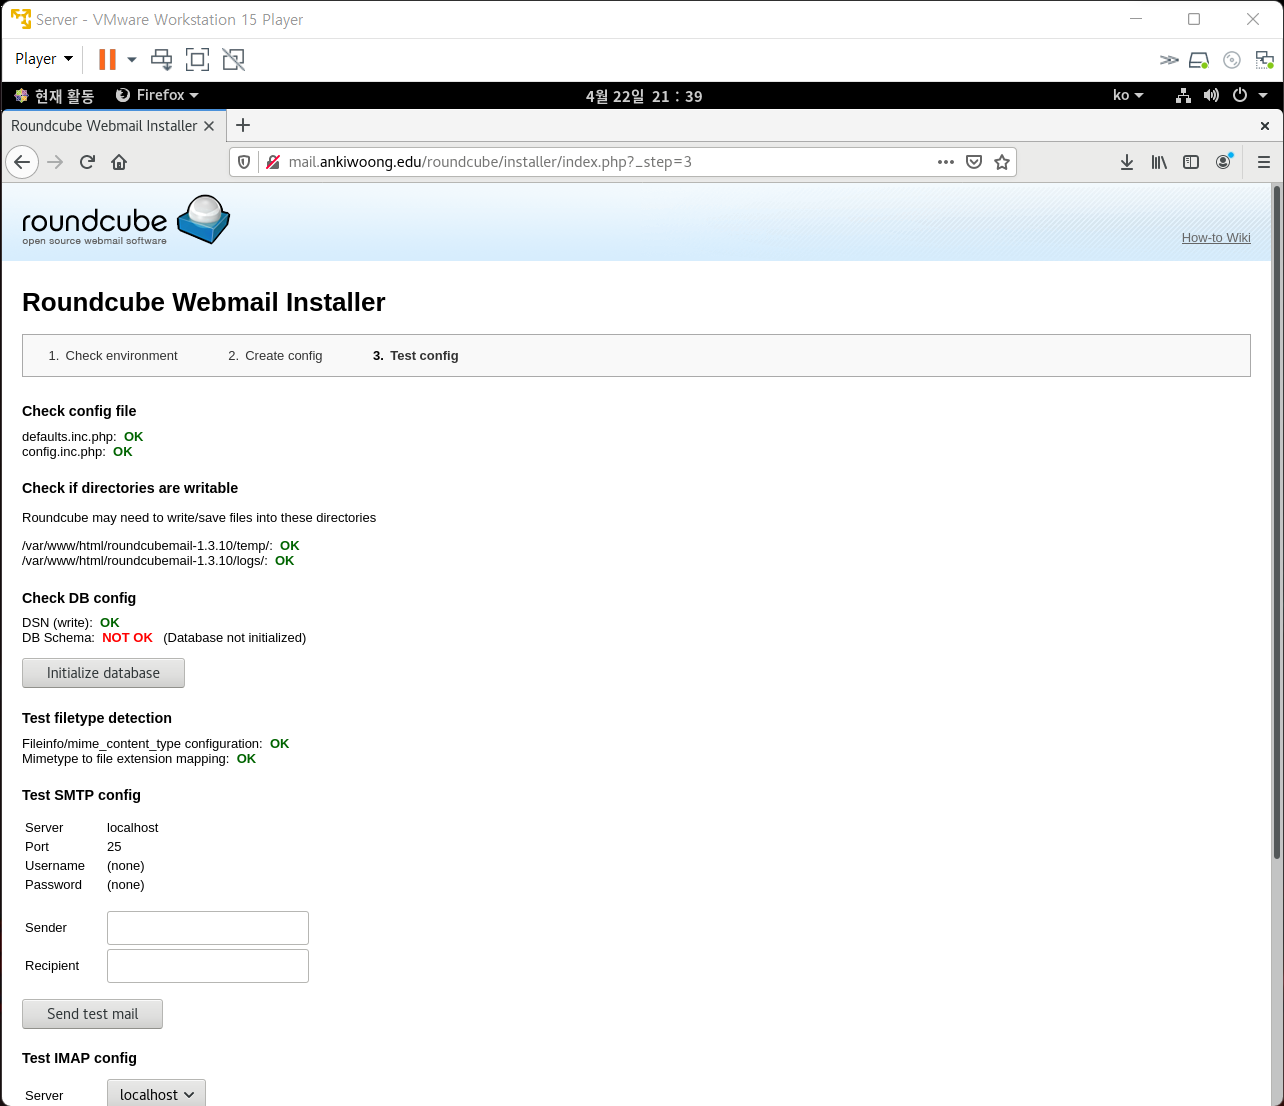Open the ko input language dropdown

[x=1128, y=95]
